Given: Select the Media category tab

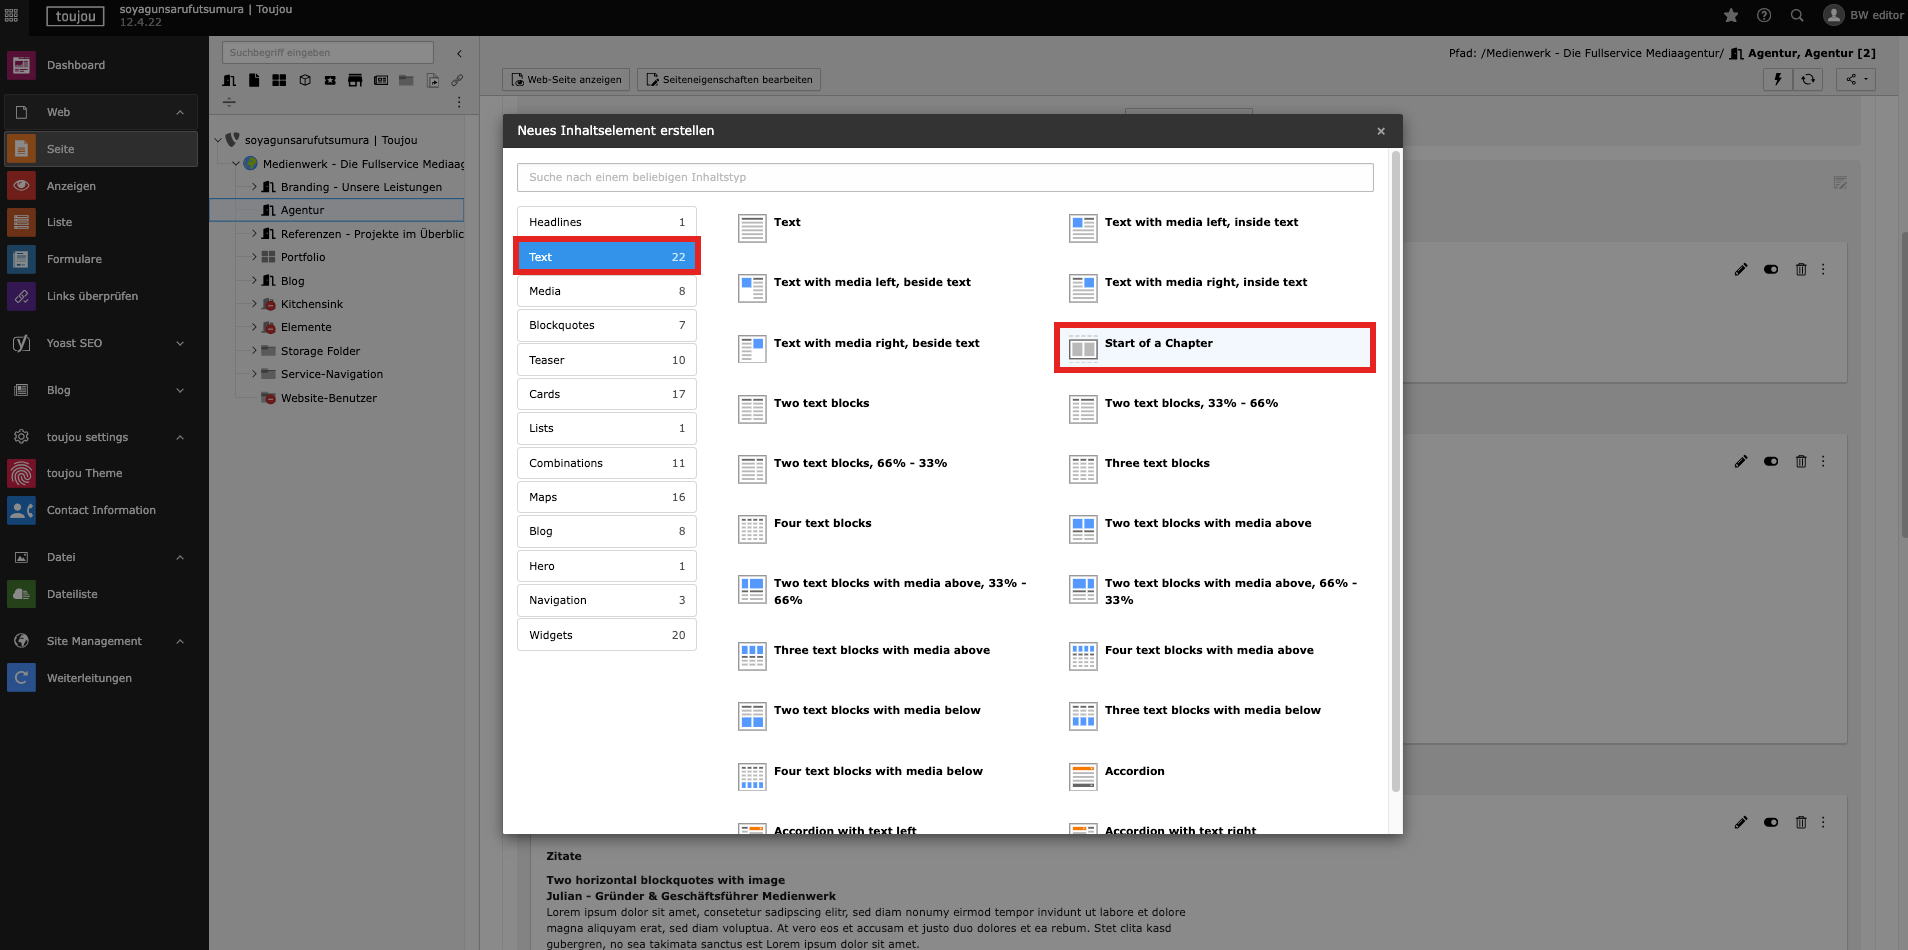Looking at the screenshot, I should [606, 291].
